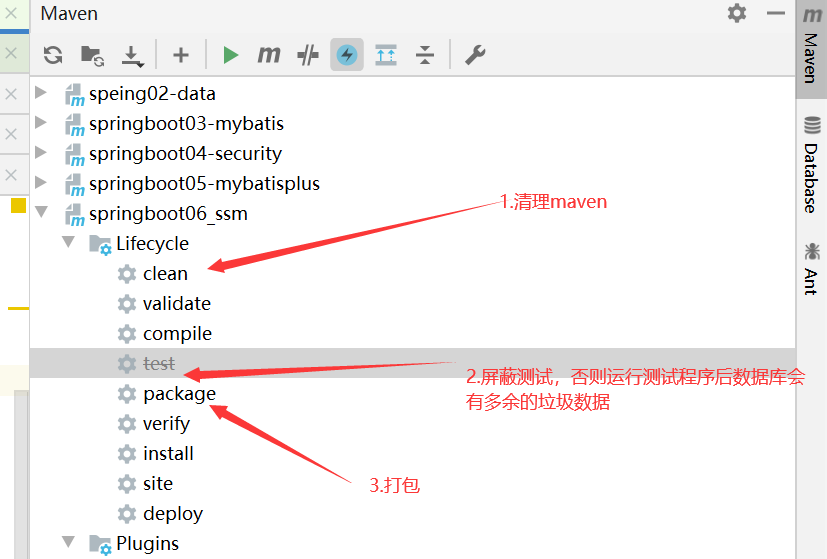Click gear icon beside site
The image size is (827, 559).
click(127, 484)
